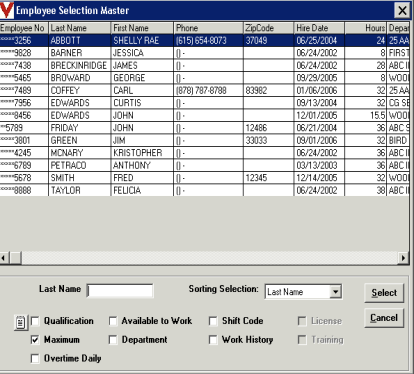
Task: Toggle the Work History checkbox
Action: (x=213, y=340)
